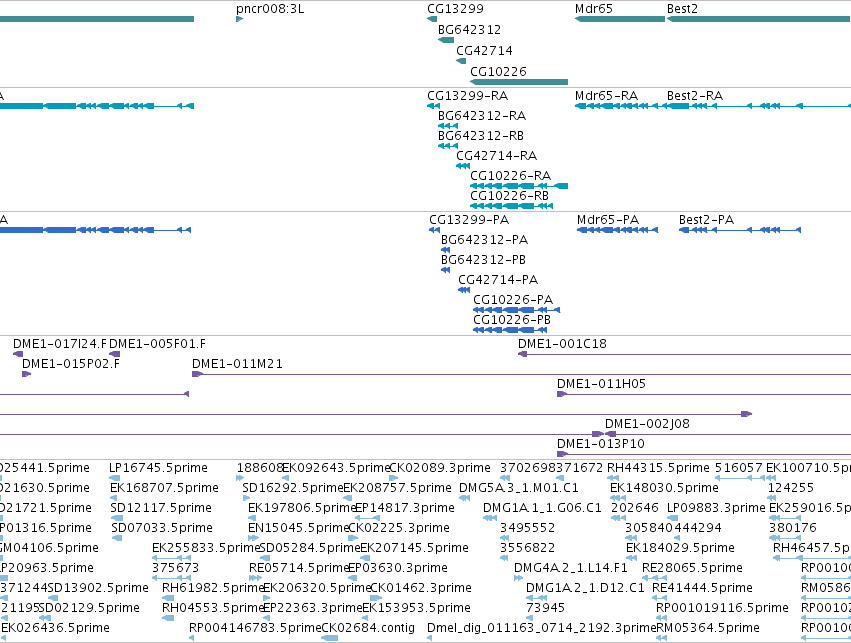Select the pncr008:3L gene feature
This screenshot has height=643, width=851.
point(239,19)
